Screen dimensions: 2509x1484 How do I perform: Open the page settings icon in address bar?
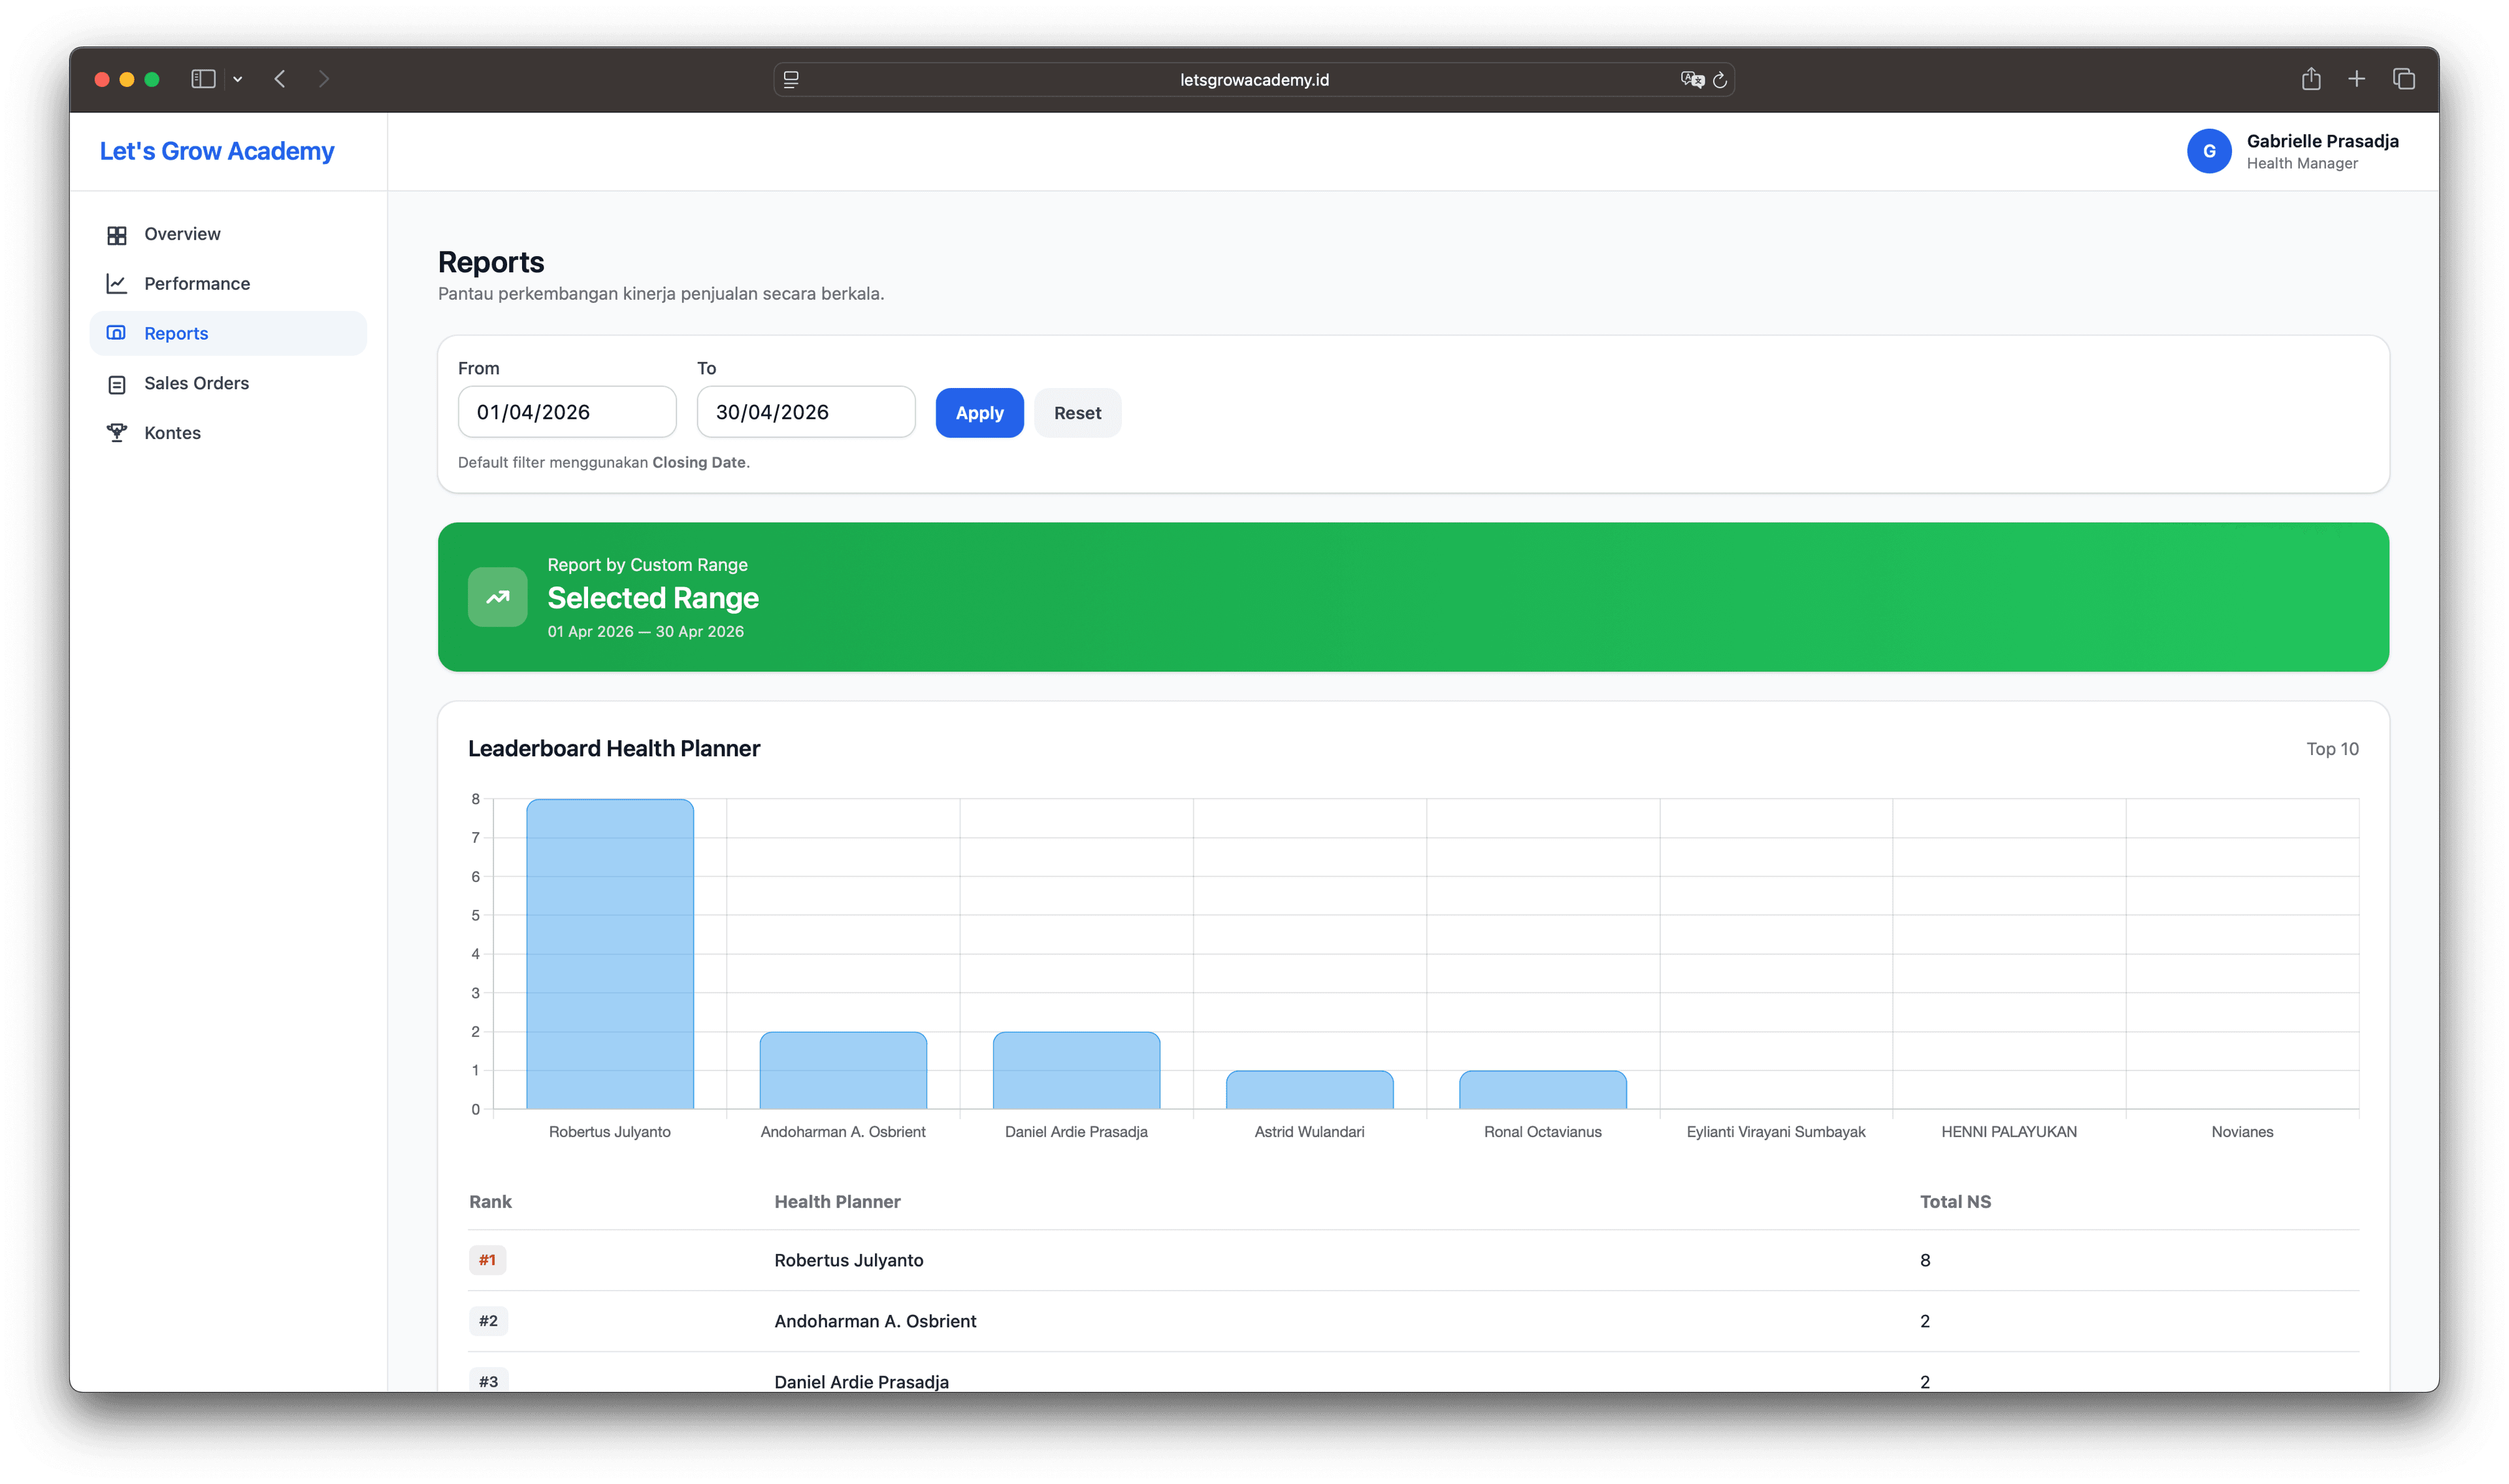[791, 79]
